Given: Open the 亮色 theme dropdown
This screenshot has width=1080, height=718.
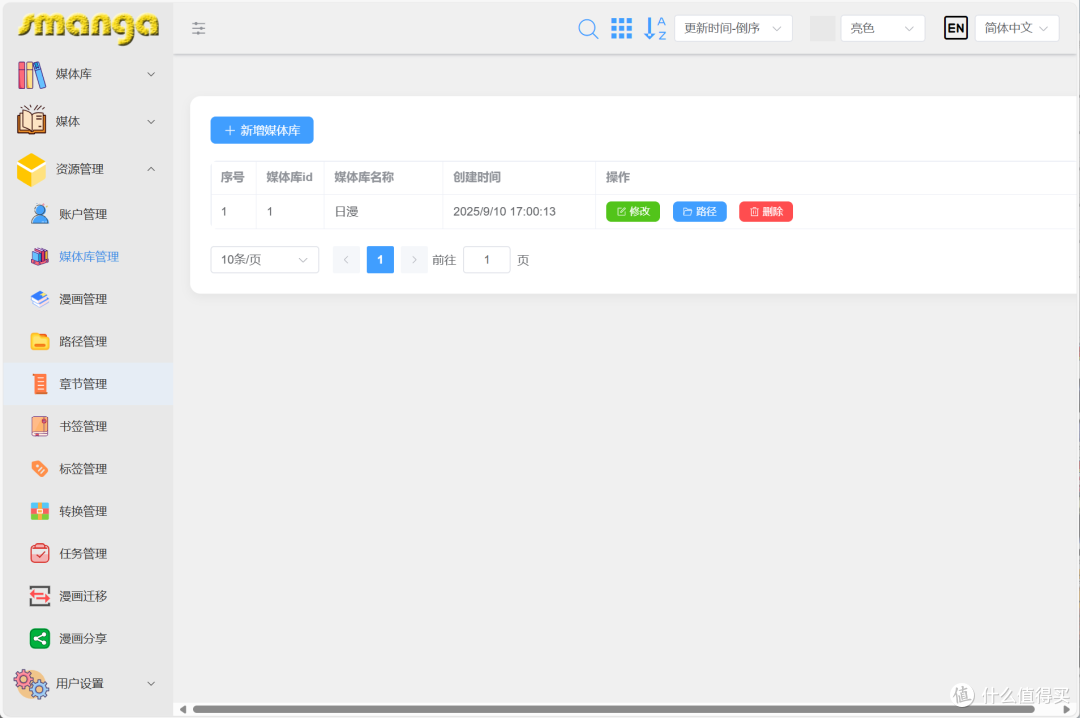Looking at the screenshot, I should [x=882, y=28].
